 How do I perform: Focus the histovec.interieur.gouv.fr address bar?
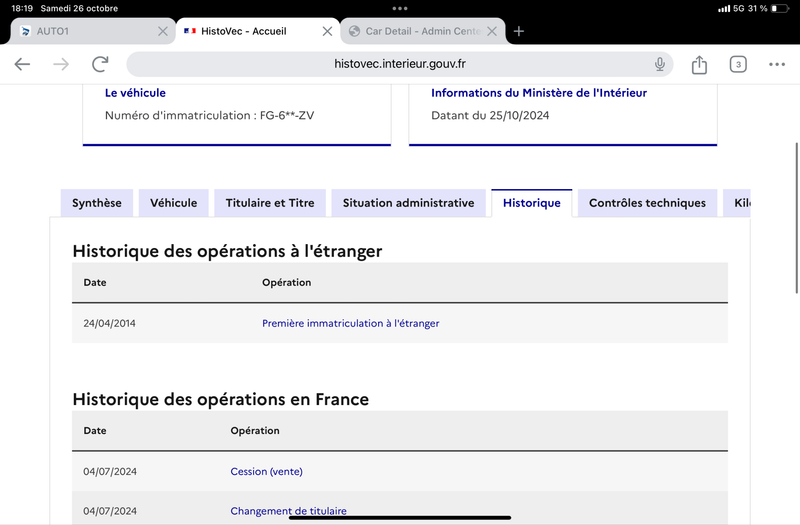[399, 64]
